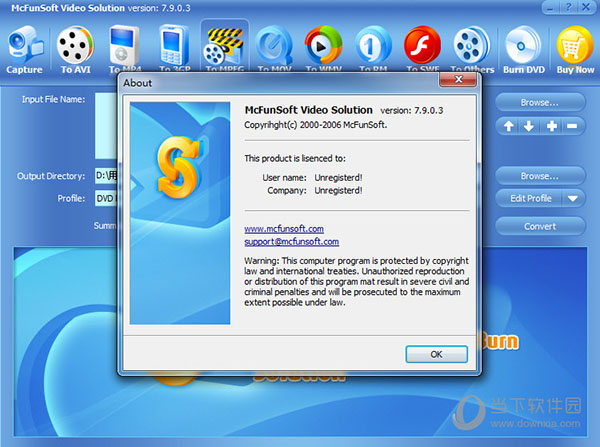Browse for input file
Screen dimensions: 600x447
point(540,103)
